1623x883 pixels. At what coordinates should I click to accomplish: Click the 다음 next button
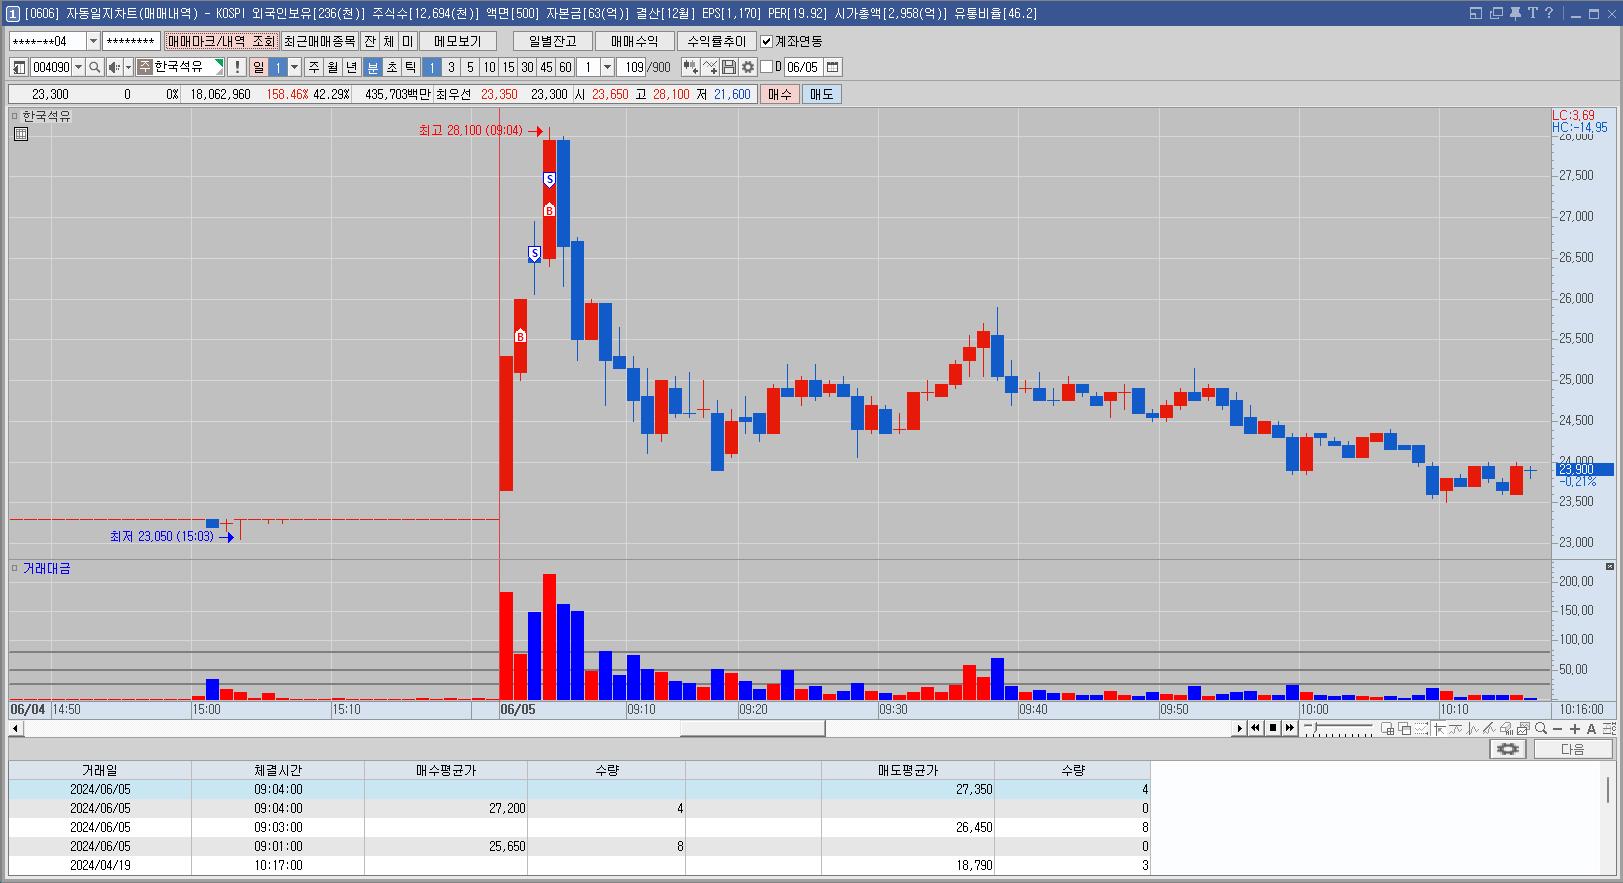[x=1573, y=749]
